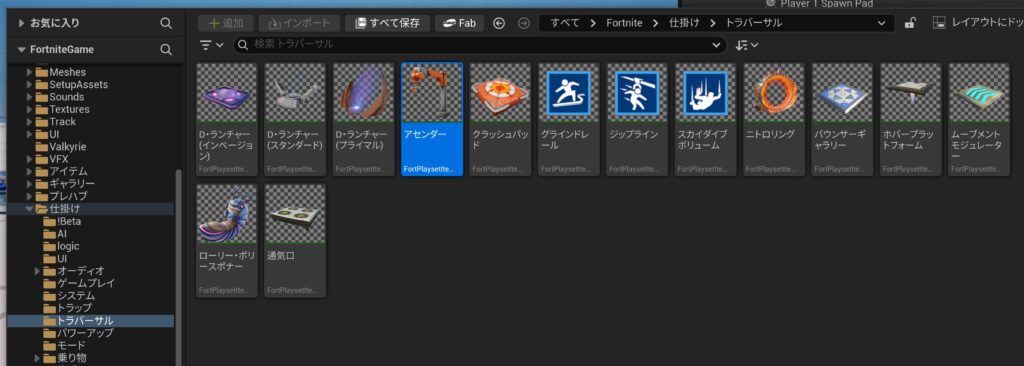Click すべて保存 to save all
Screen dimensions: 1024x366
(x=387, y=24)
